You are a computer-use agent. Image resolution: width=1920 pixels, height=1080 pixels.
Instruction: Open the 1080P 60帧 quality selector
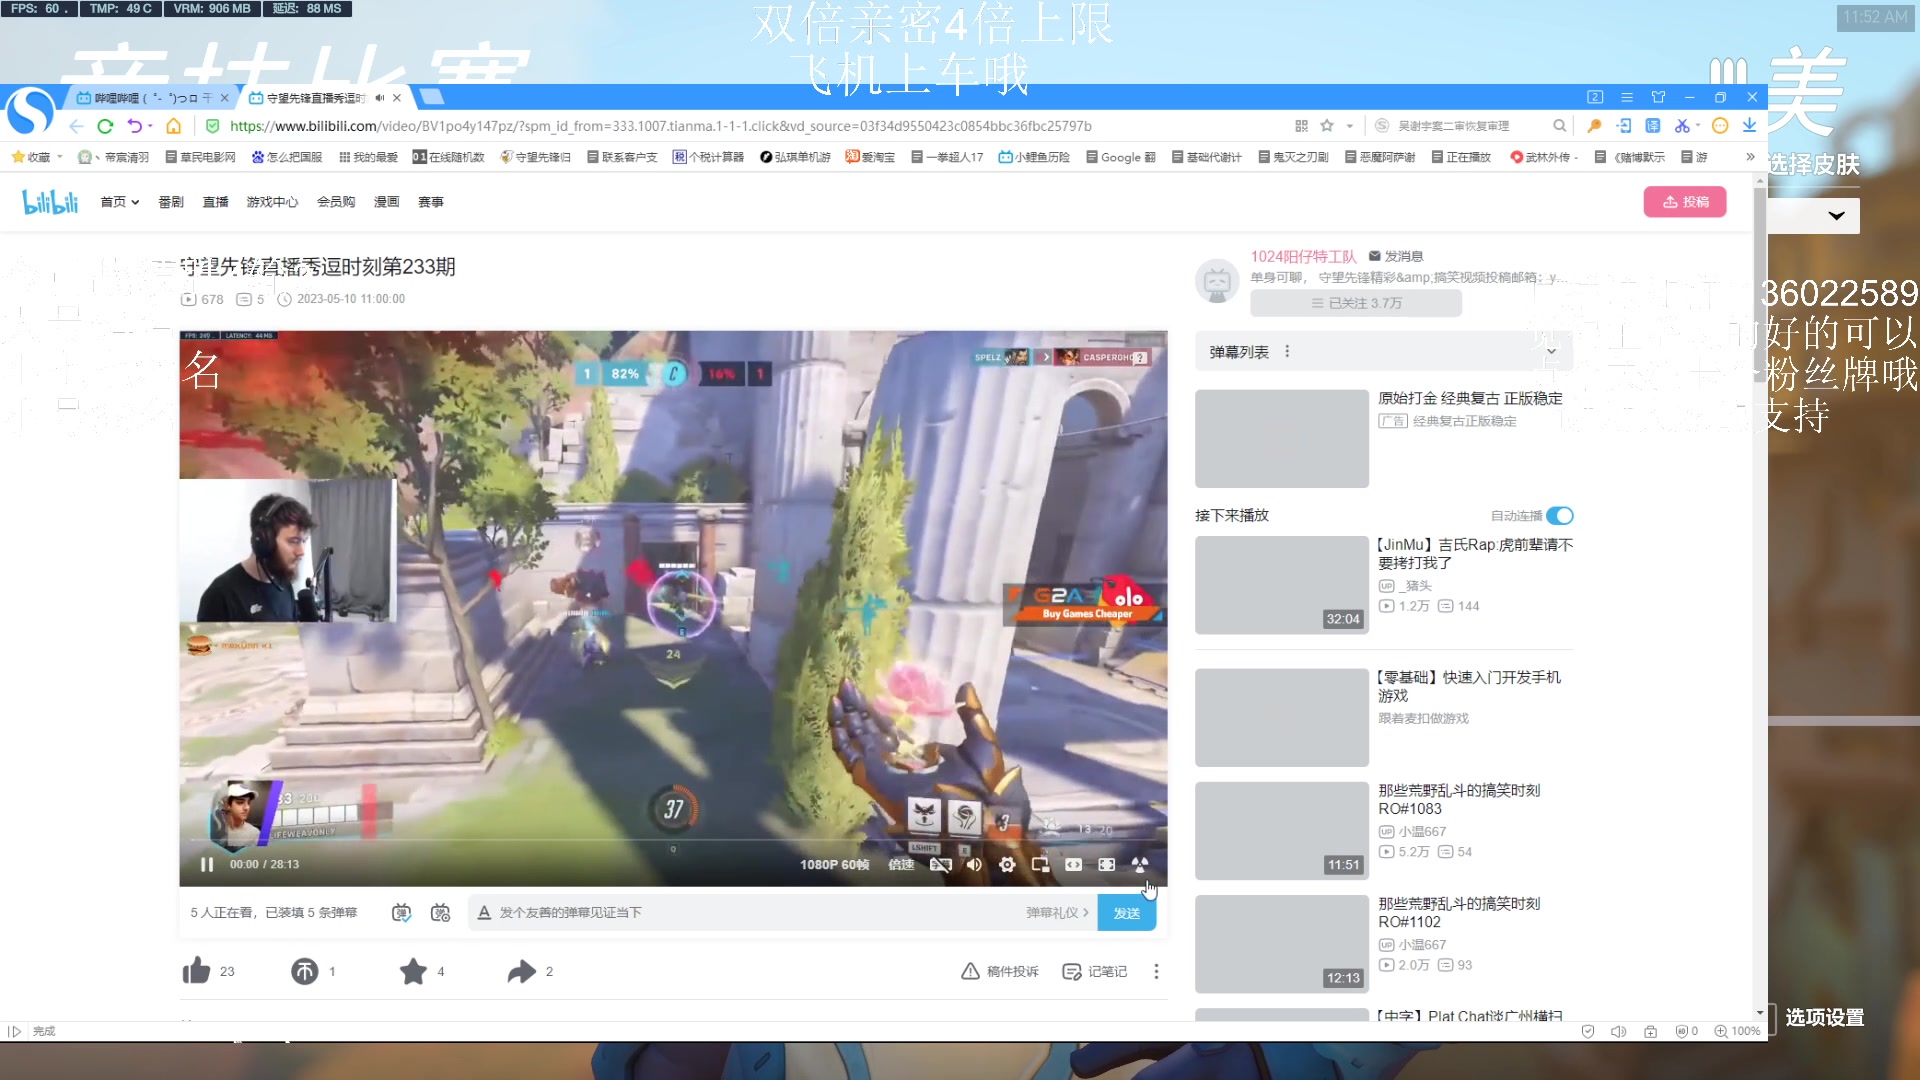834,865
